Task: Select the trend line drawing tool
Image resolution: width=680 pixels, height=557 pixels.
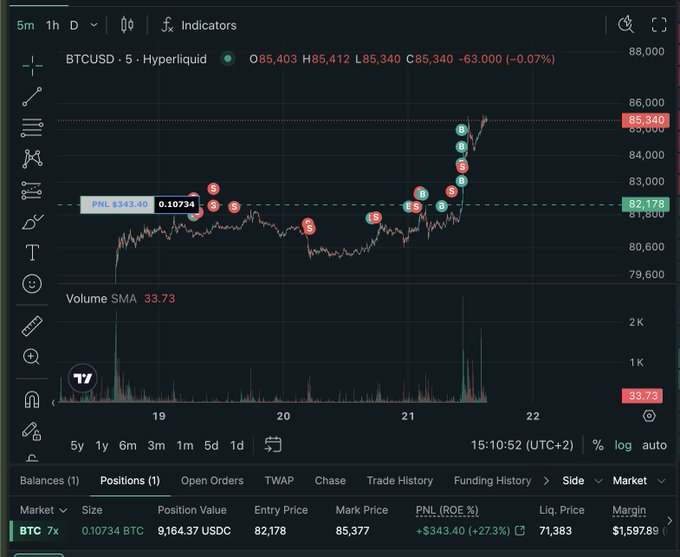Action: click(x=32, y=96)
